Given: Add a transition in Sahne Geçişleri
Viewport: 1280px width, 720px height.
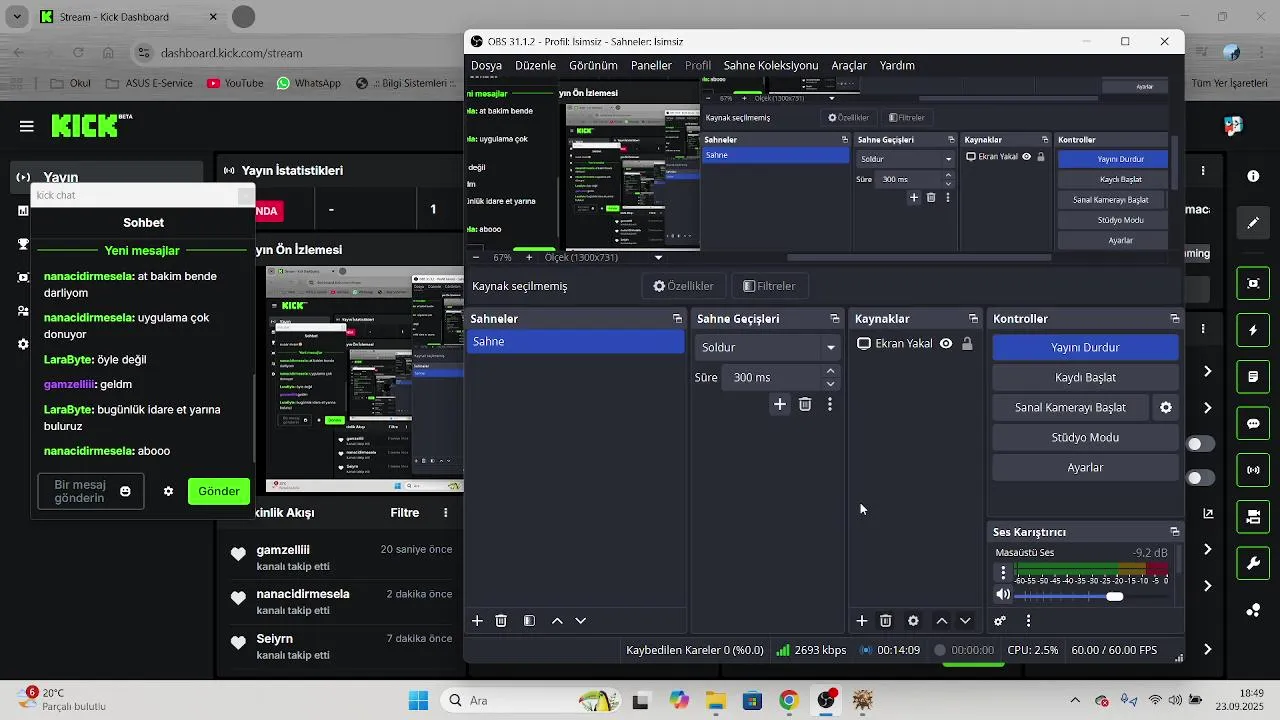Looking at the screenshot, I should point(780,404).
